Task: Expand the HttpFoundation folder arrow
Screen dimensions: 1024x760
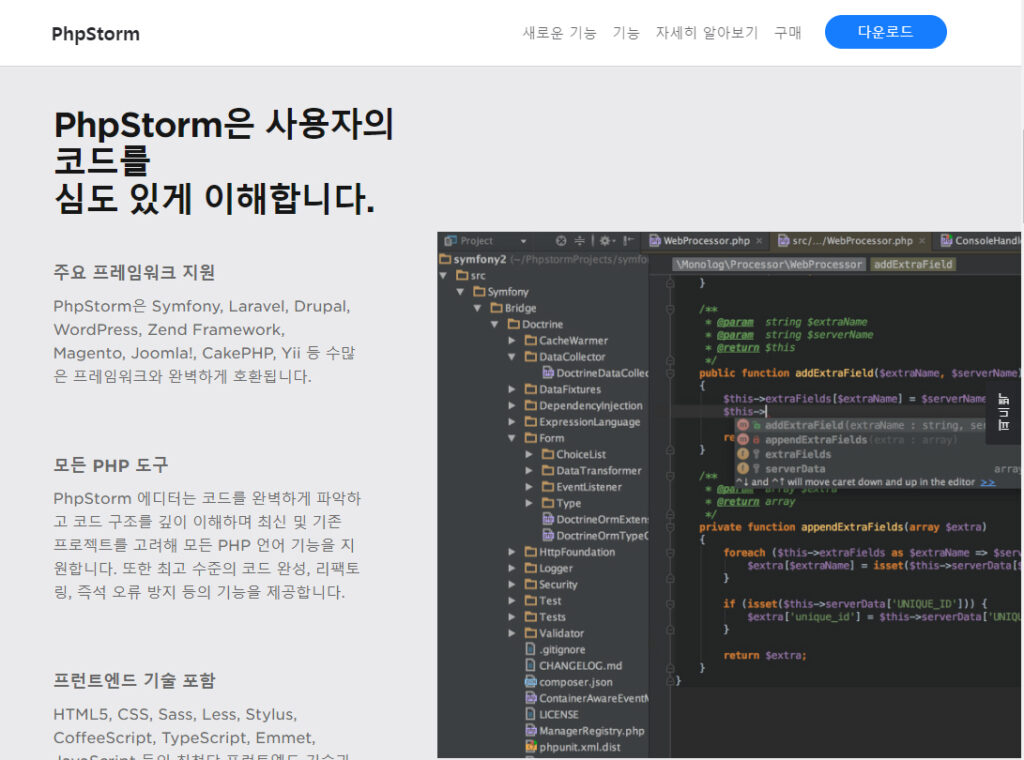Action: point(513,552)
